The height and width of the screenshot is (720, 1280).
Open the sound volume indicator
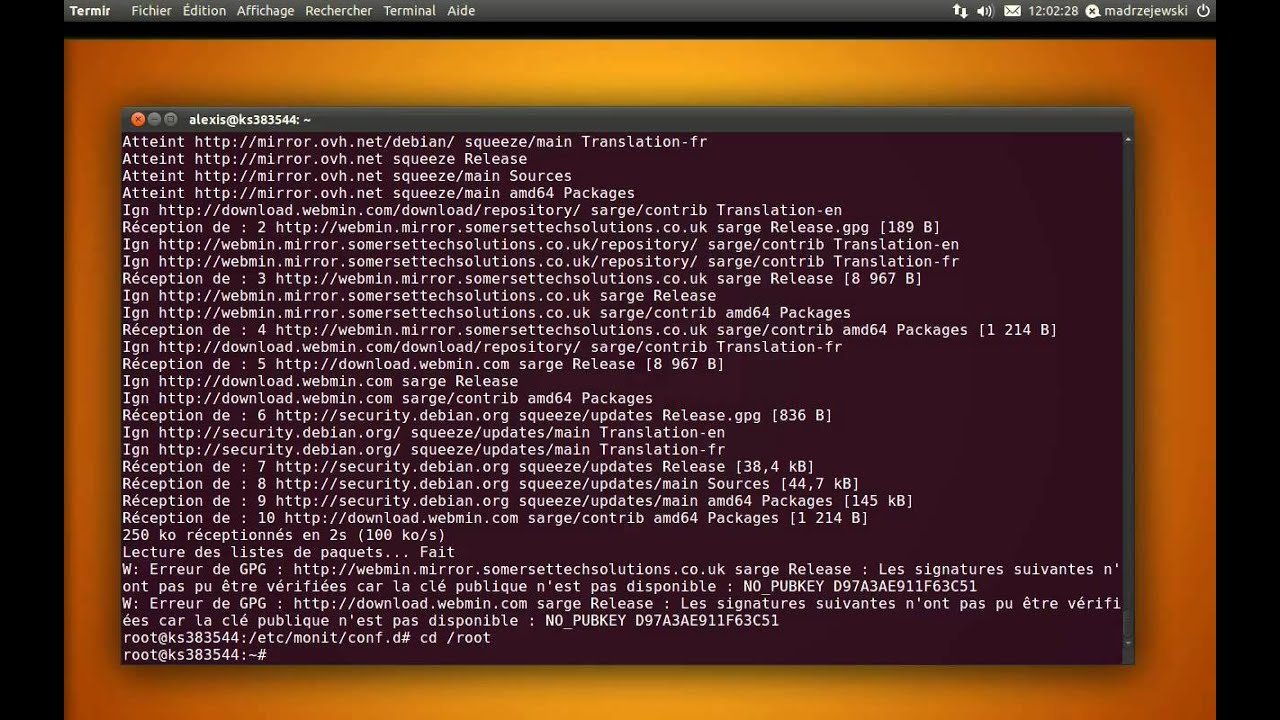[984, 11]
